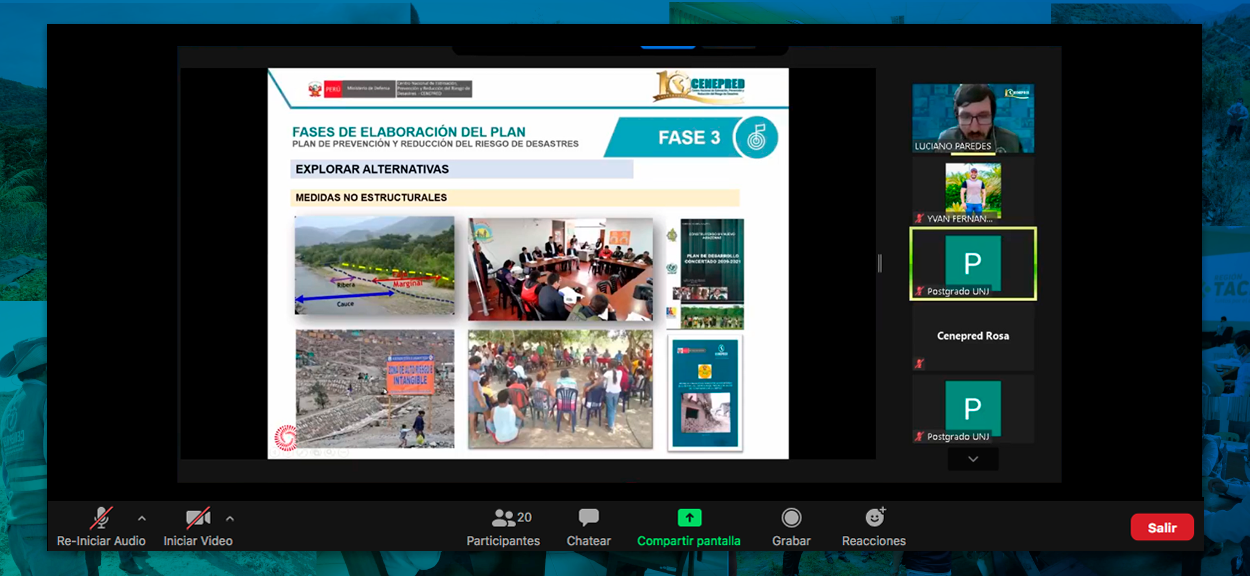
Task: Click the red spiral logo on the slide corner
Action: point(285,438)
